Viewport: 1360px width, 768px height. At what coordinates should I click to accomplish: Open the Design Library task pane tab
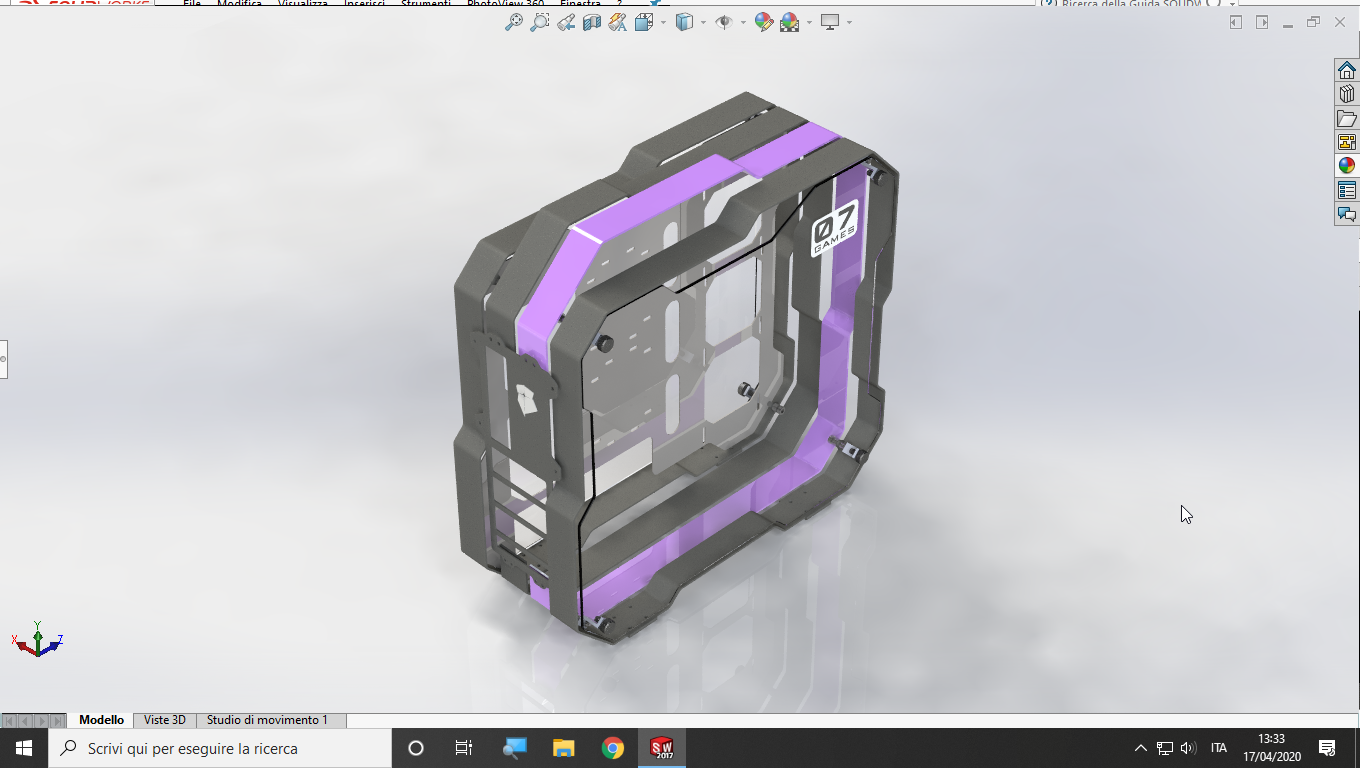[1347, 94]
